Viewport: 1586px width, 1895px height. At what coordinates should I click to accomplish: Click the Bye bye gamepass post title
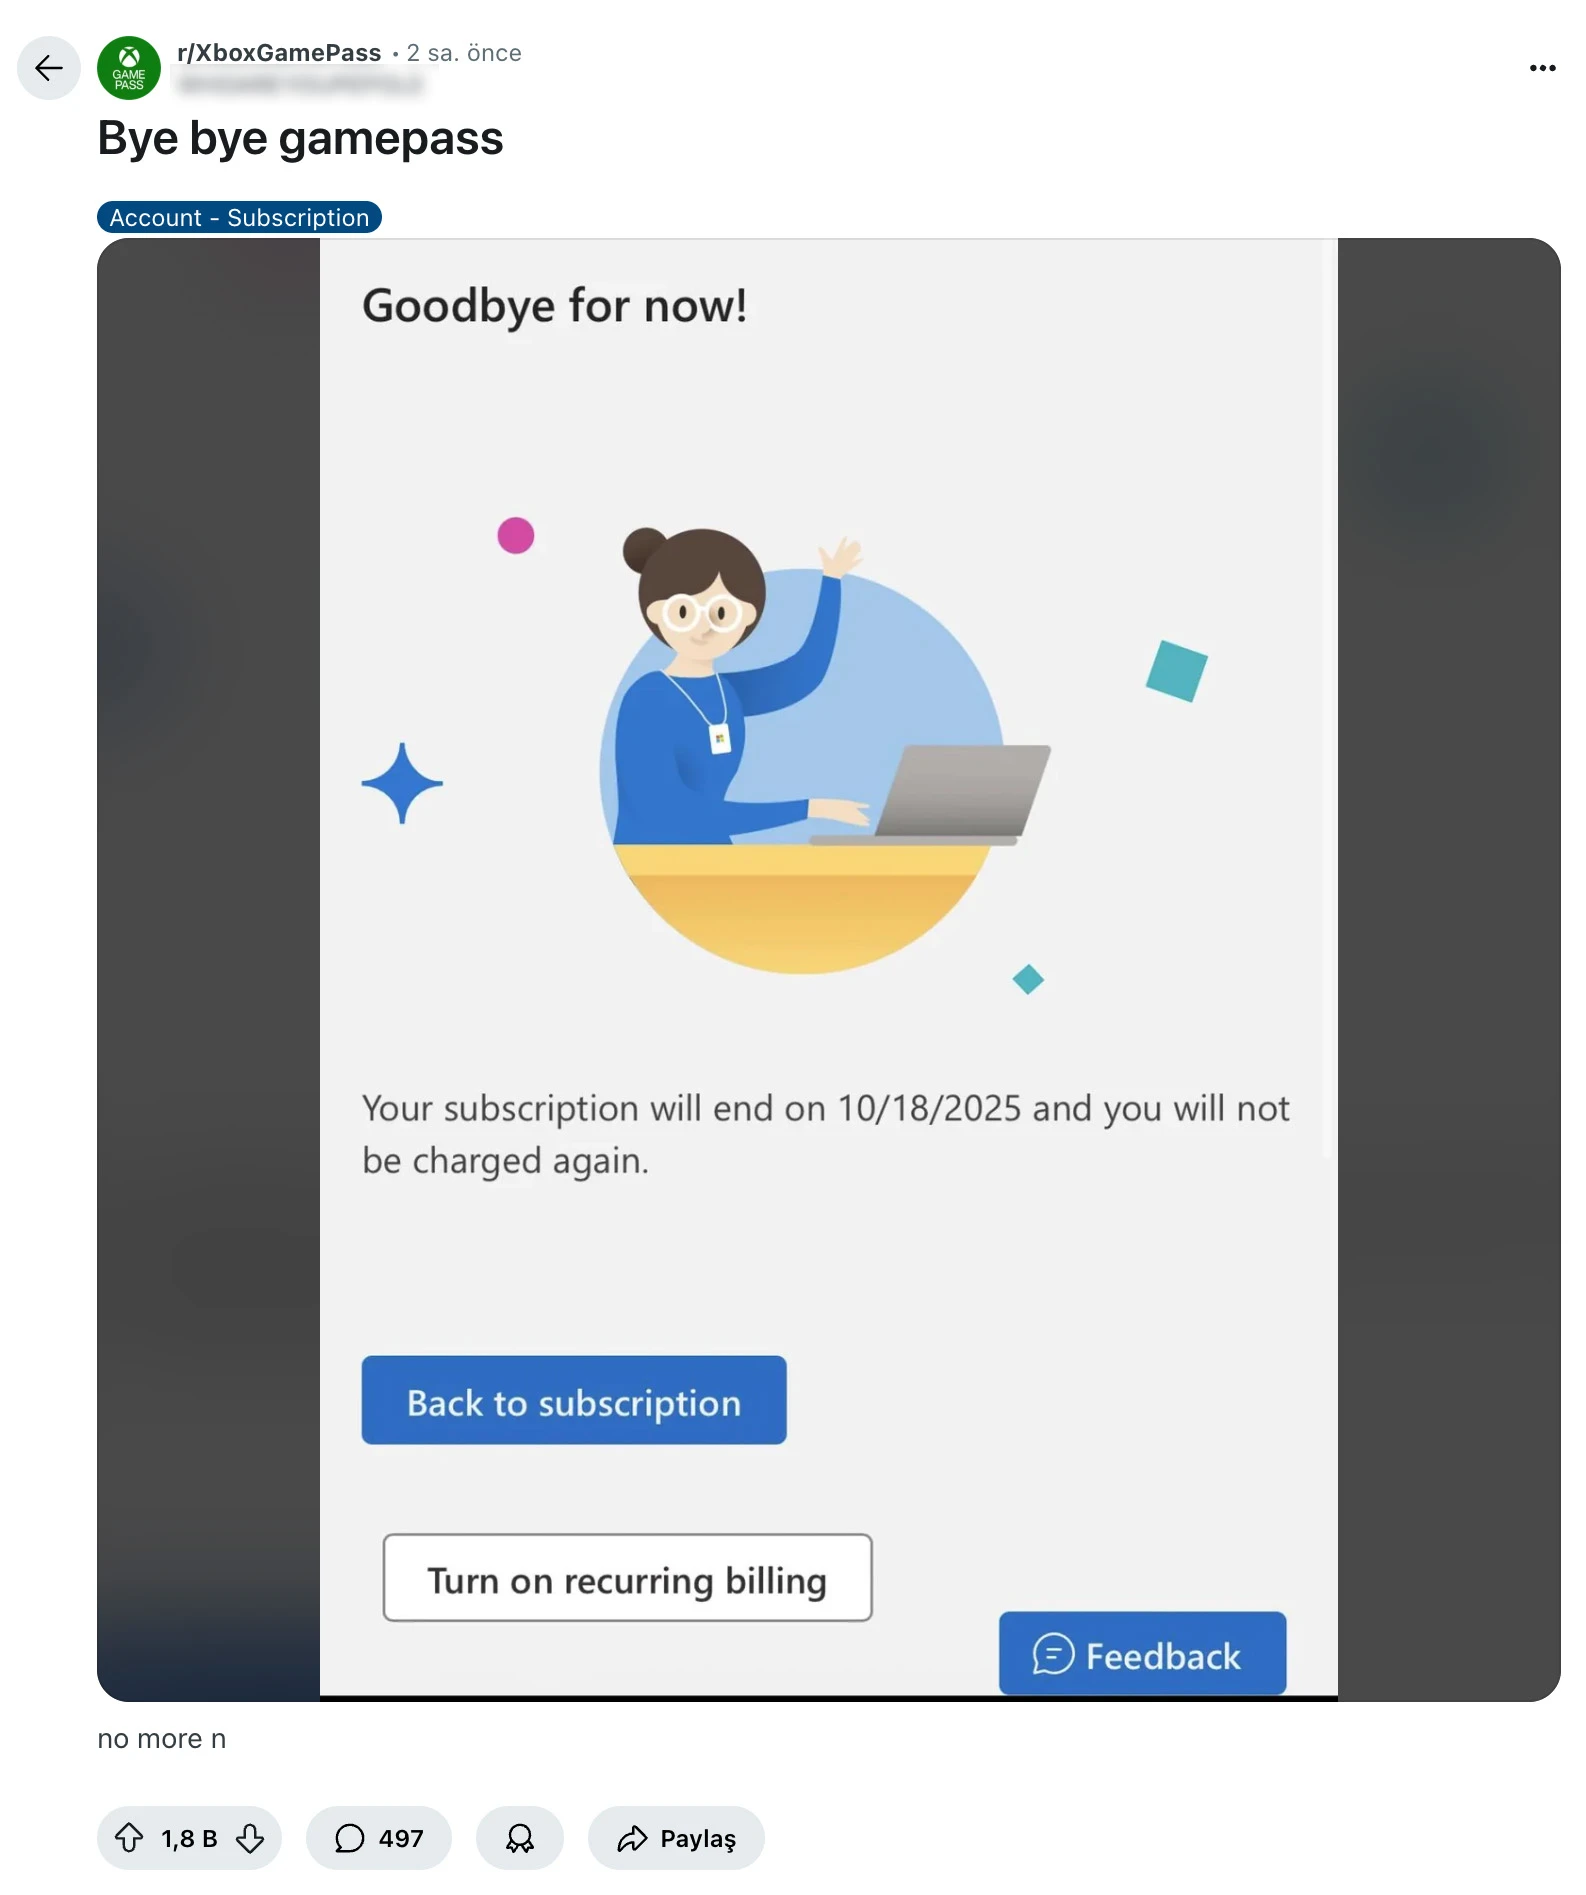point(300,138)
